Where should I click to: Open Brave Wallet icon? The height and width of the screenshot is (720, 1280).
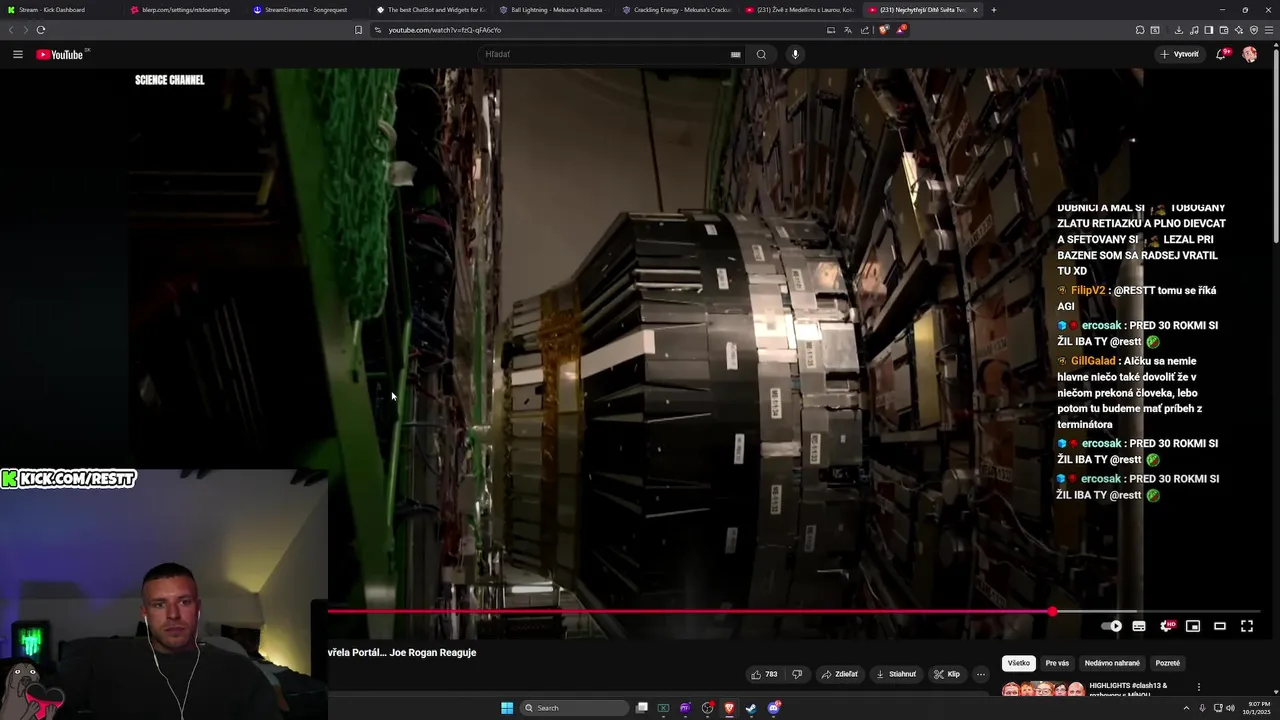coord(1224,30)
